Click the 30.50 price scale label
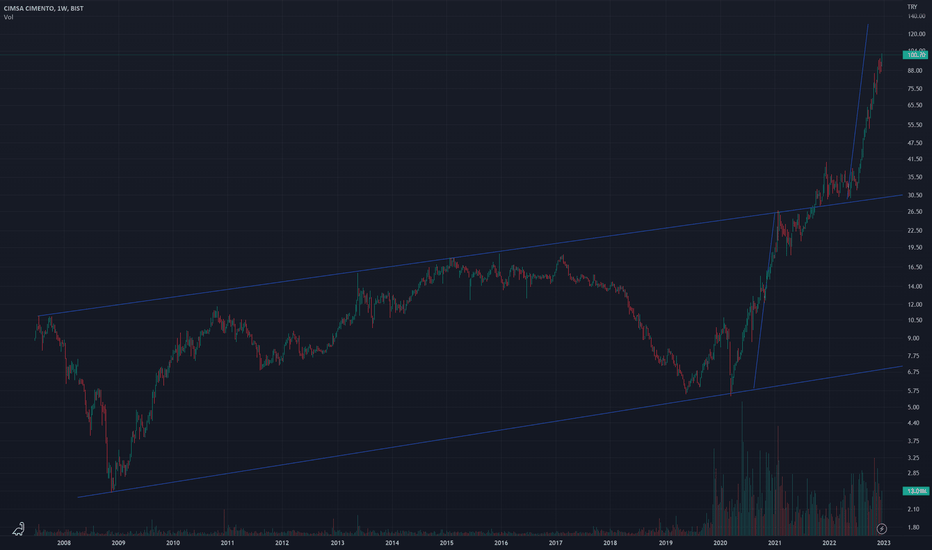Screen dimensions: 932x550 coord(915,196)
